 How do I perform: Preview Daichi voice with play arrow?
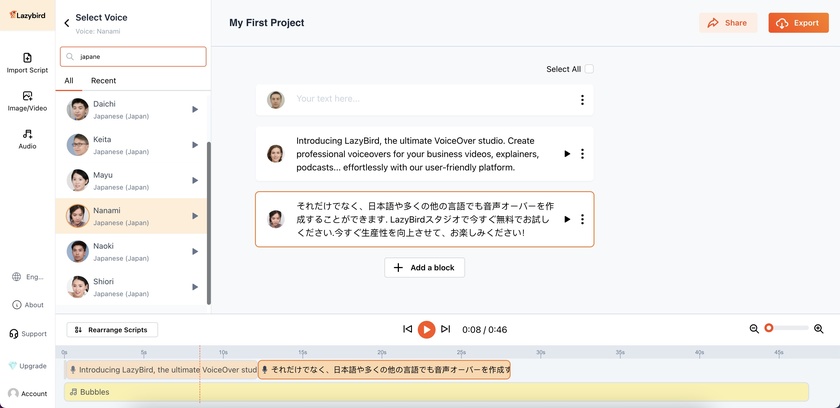tap(195, 109)
